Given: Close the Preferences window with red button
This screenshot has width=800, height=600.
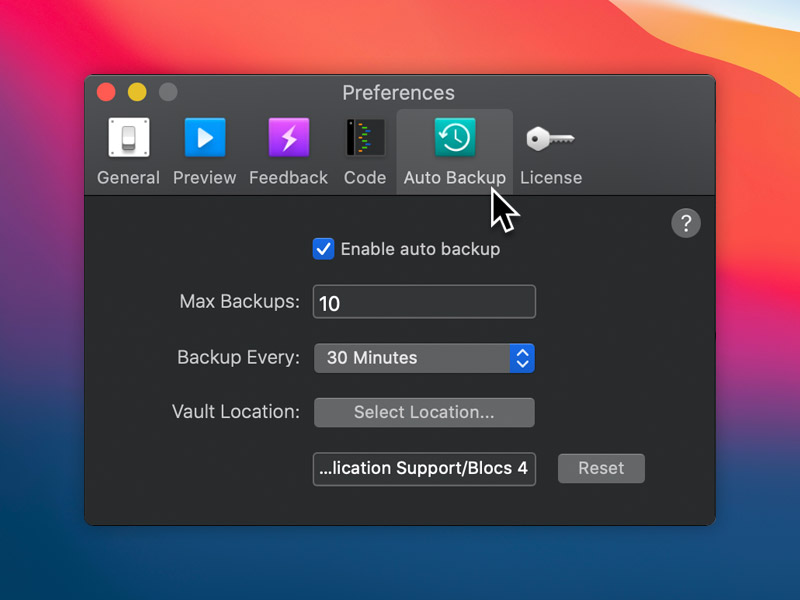Looking at the screenshot, I should 106,93.
